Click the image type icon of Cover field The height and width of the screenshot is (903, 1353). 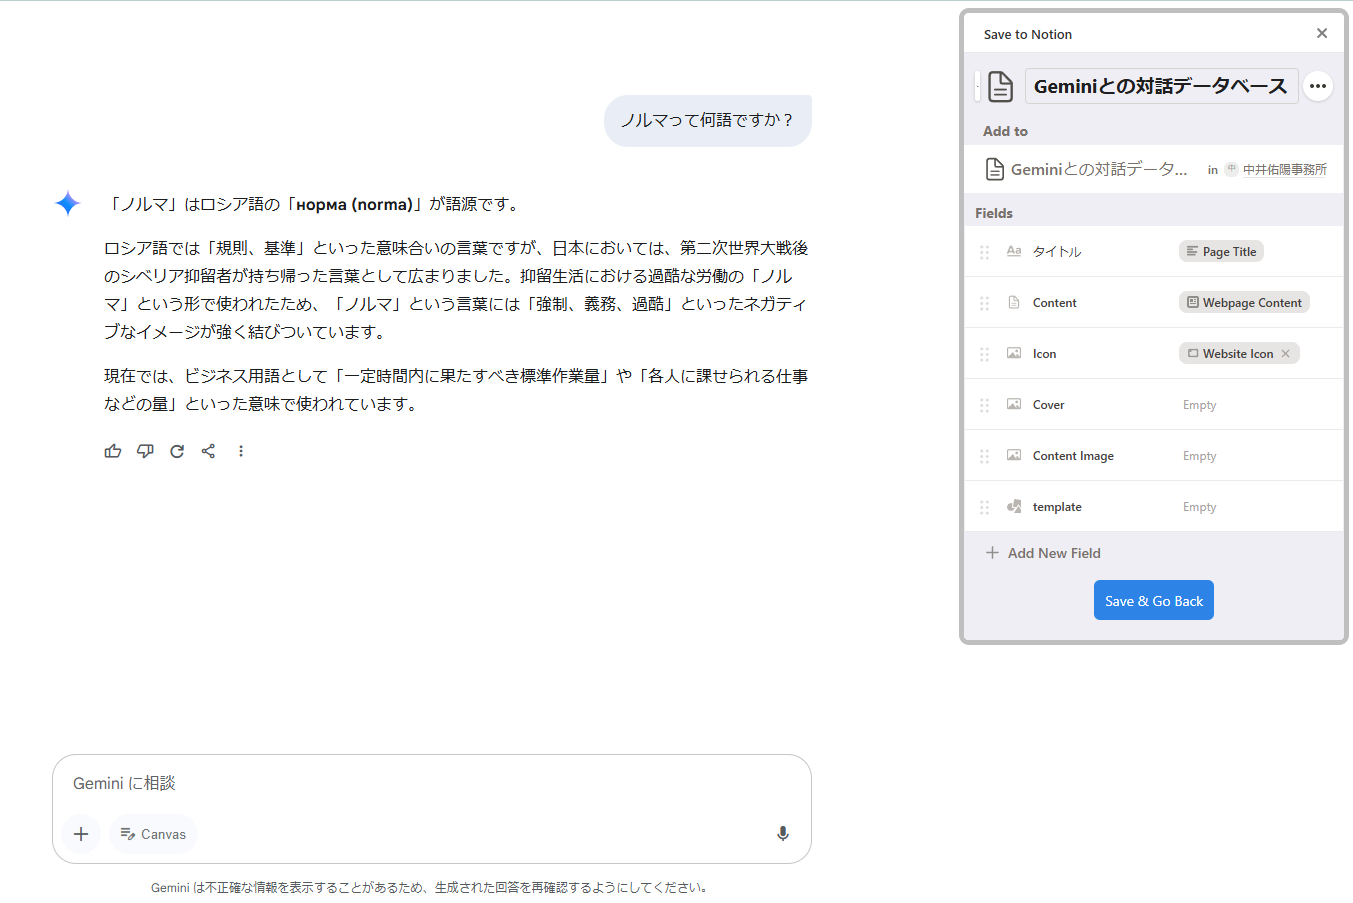click(x=1014, y=404)
